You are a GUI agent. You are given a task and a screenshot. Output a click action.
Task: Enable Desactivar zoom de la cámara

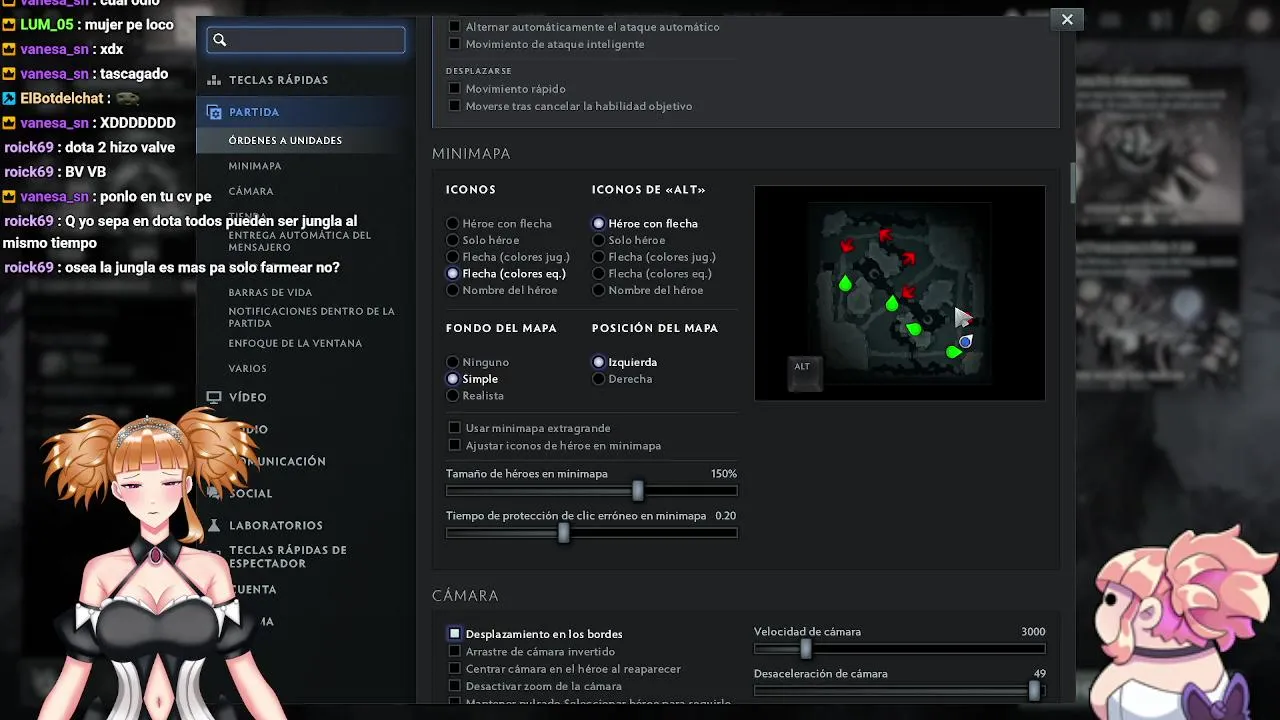click(x=455, y=686)
